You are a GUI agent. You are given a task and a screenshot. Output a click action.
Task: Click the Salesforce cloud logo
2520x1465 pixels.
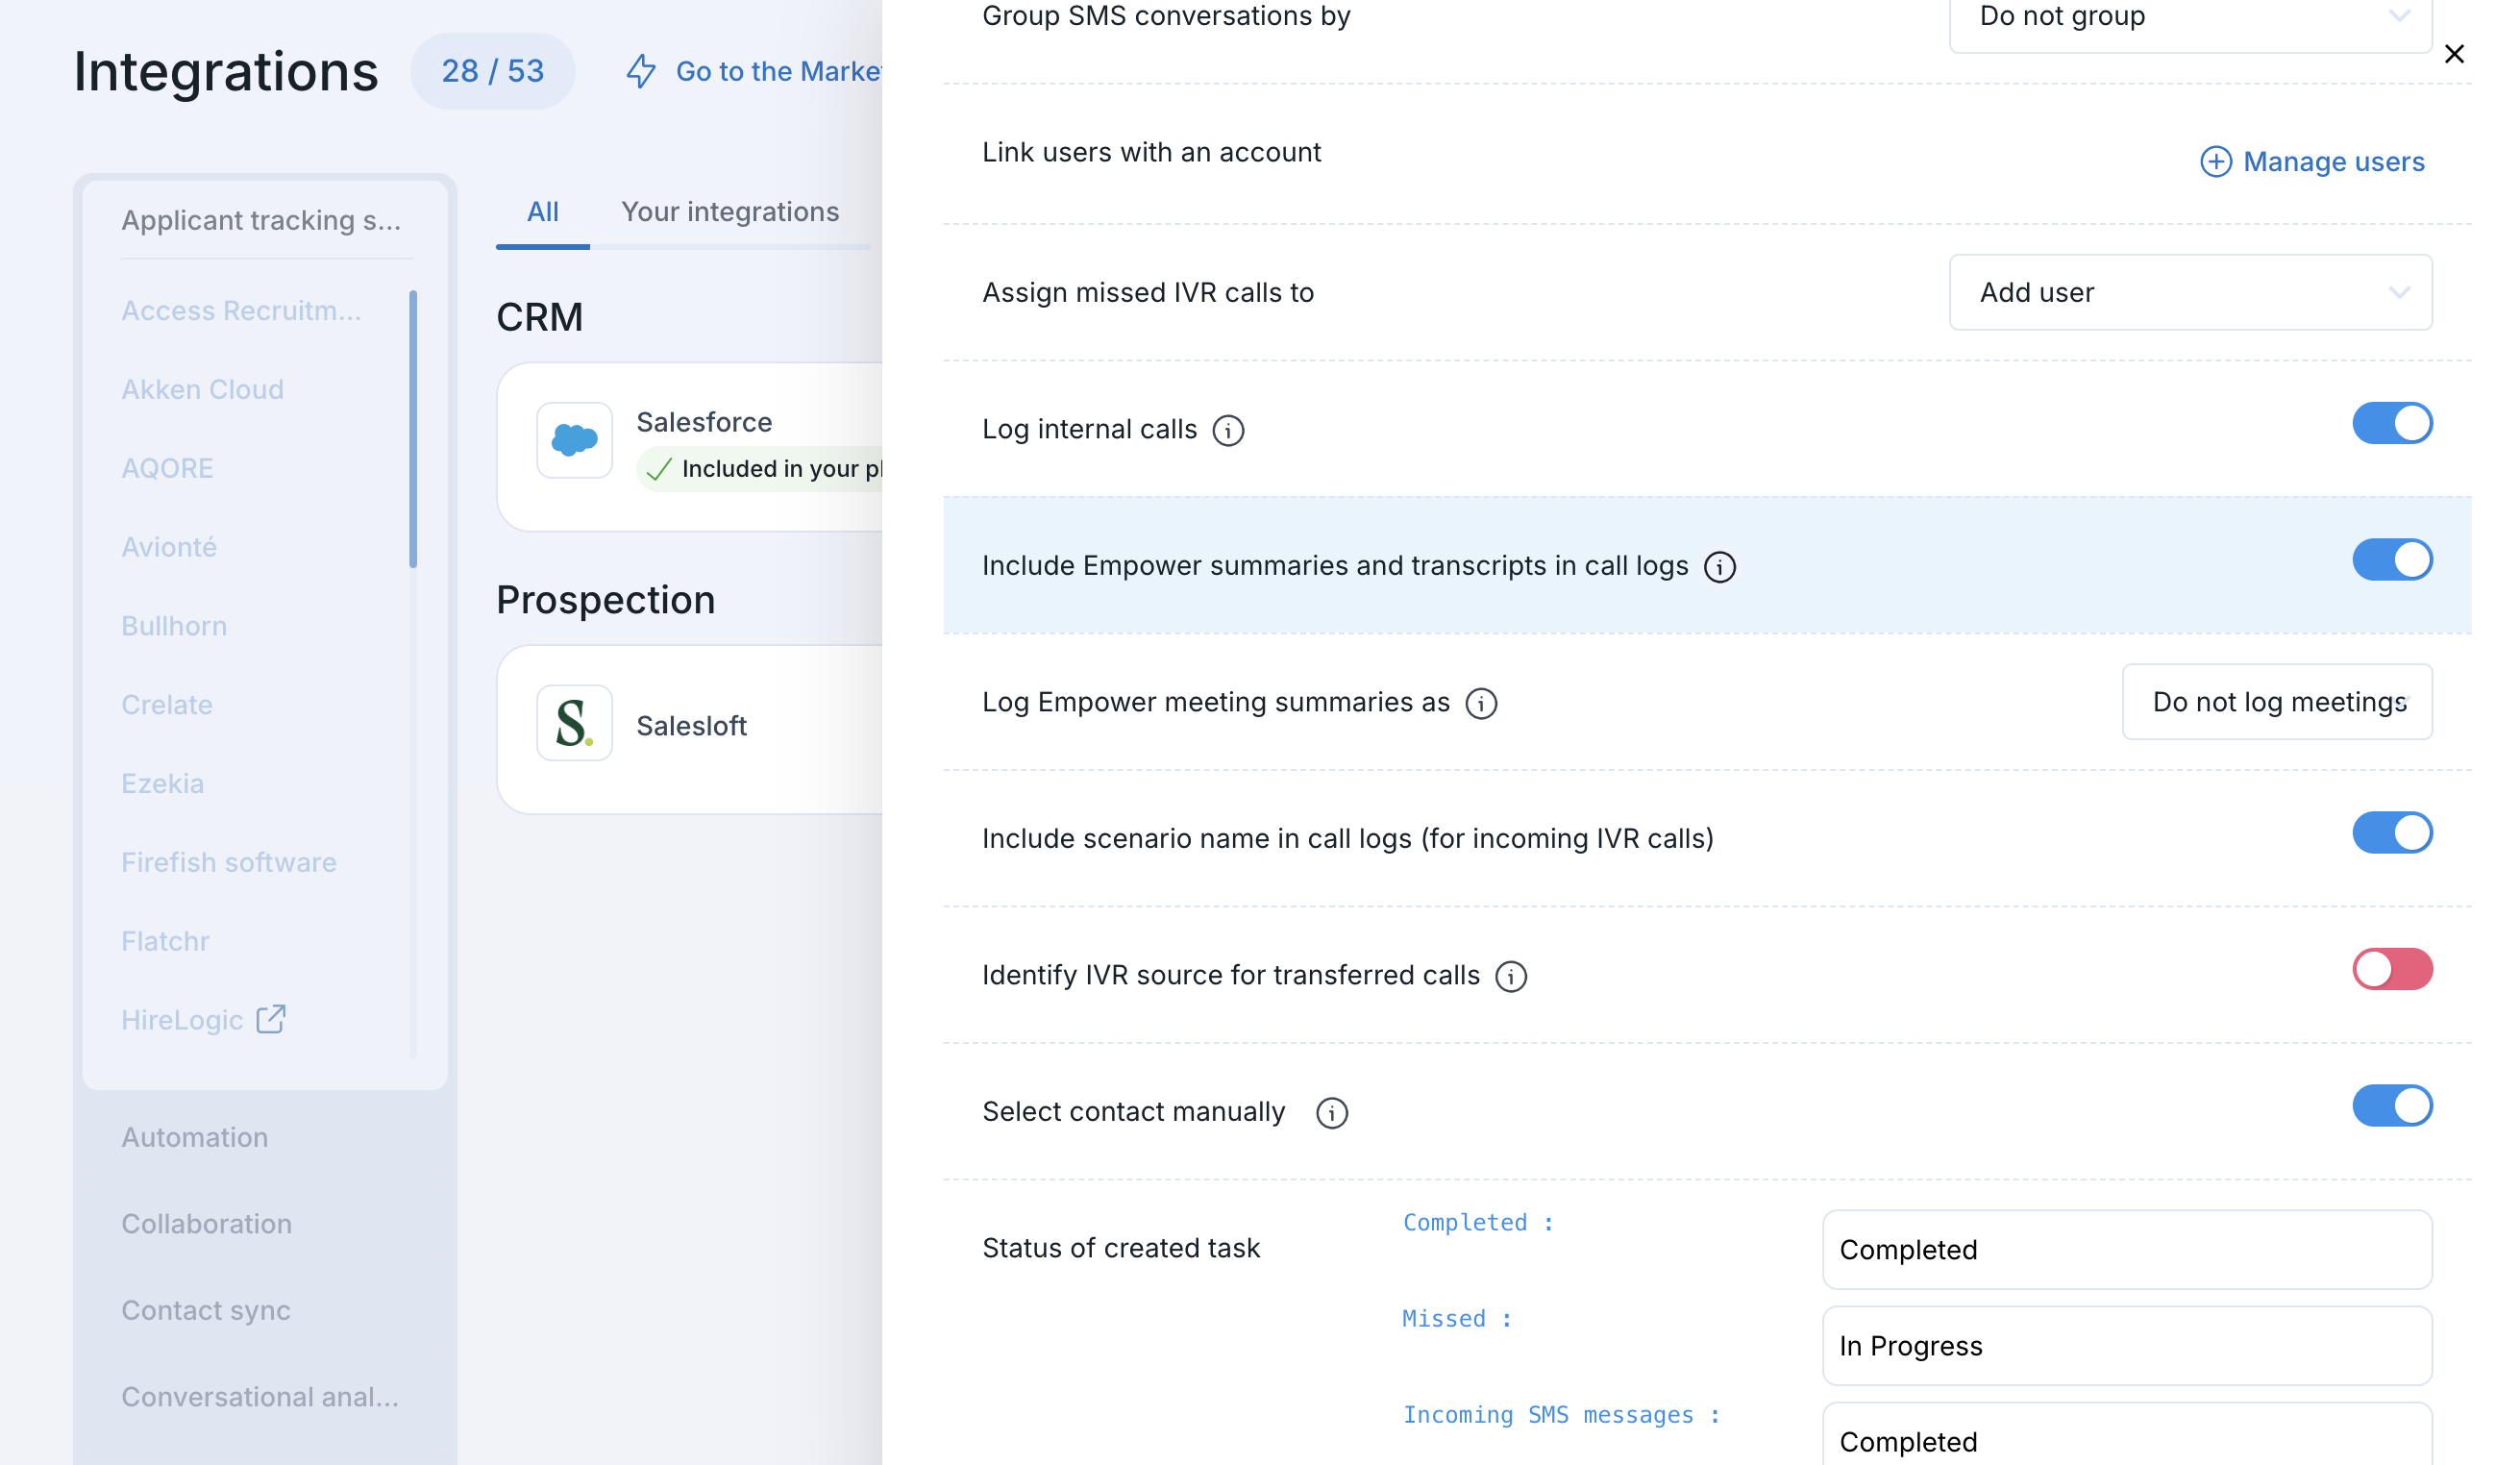[x=574, y=440]
